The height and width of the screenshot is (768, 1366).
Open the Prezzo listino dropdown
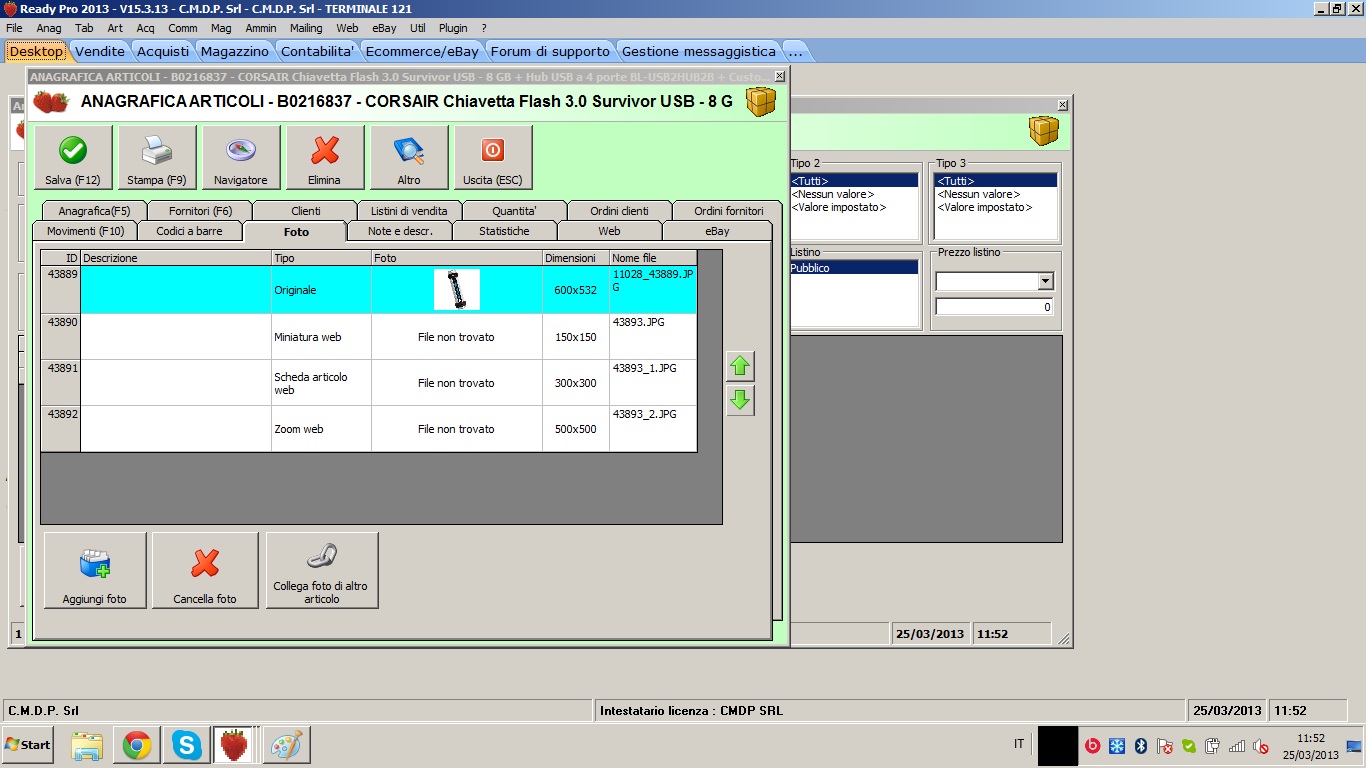click(x=1045, y=281)
